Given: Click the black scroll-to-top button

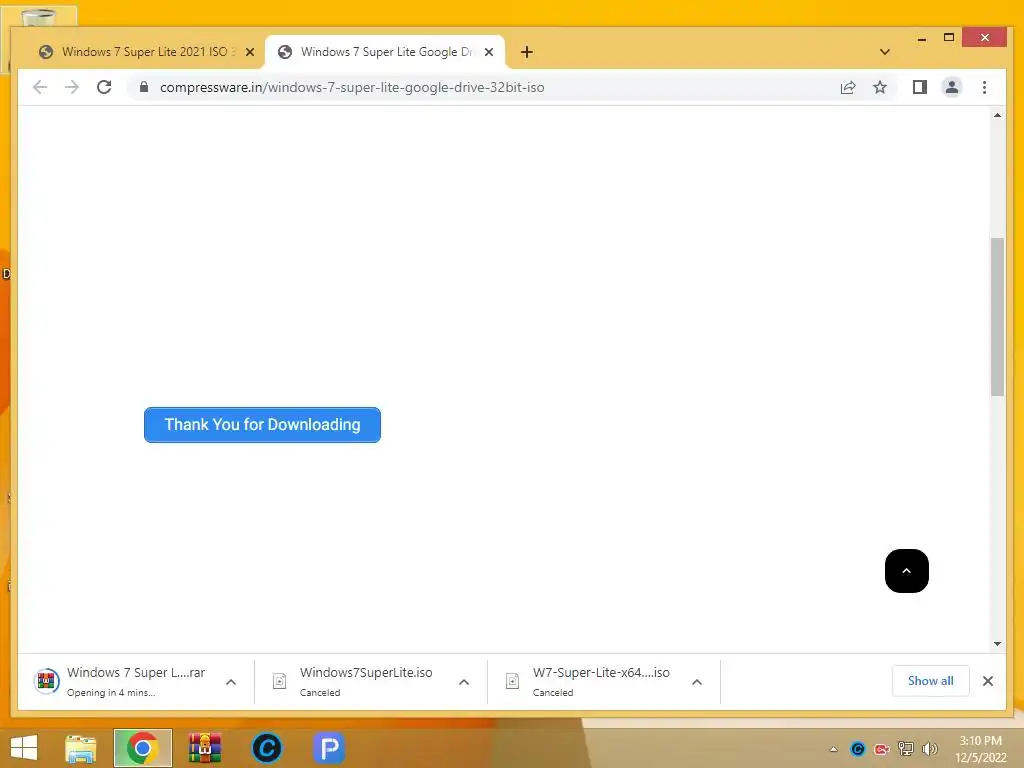Looking at the screenshot, I should [906, 571].
